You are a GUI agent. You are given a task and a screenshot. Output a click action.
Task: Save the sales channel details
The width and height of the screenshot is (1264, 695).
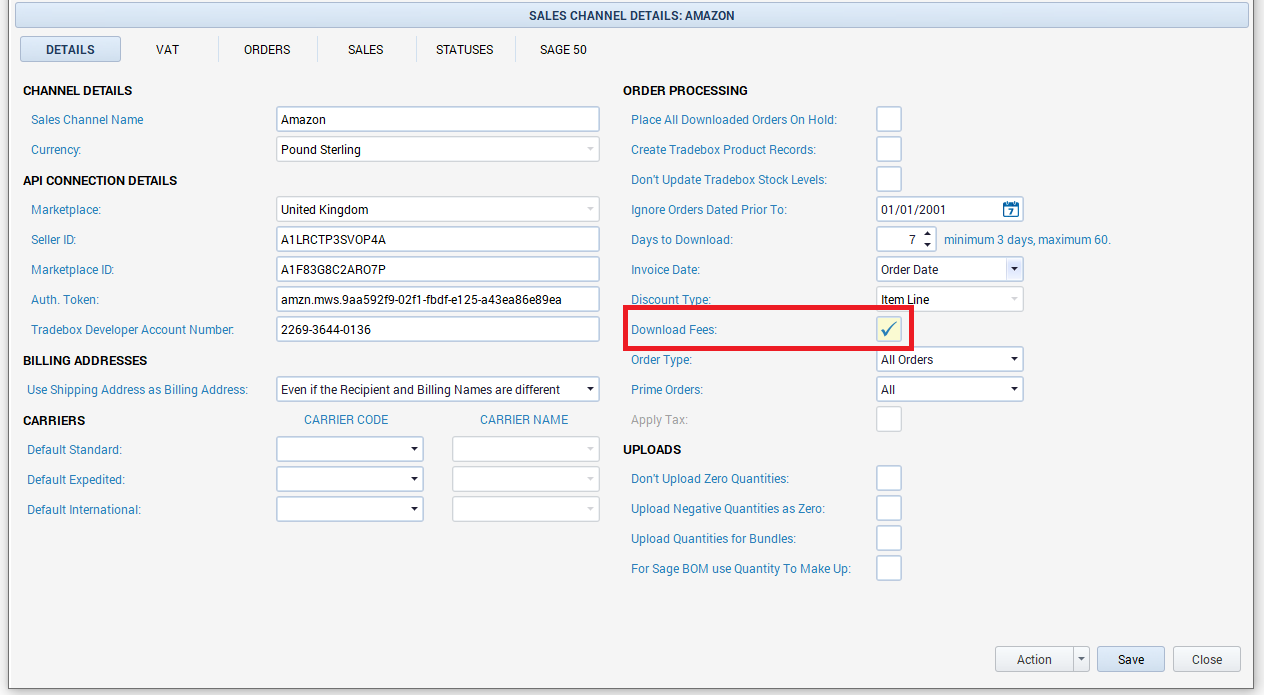1131,659
